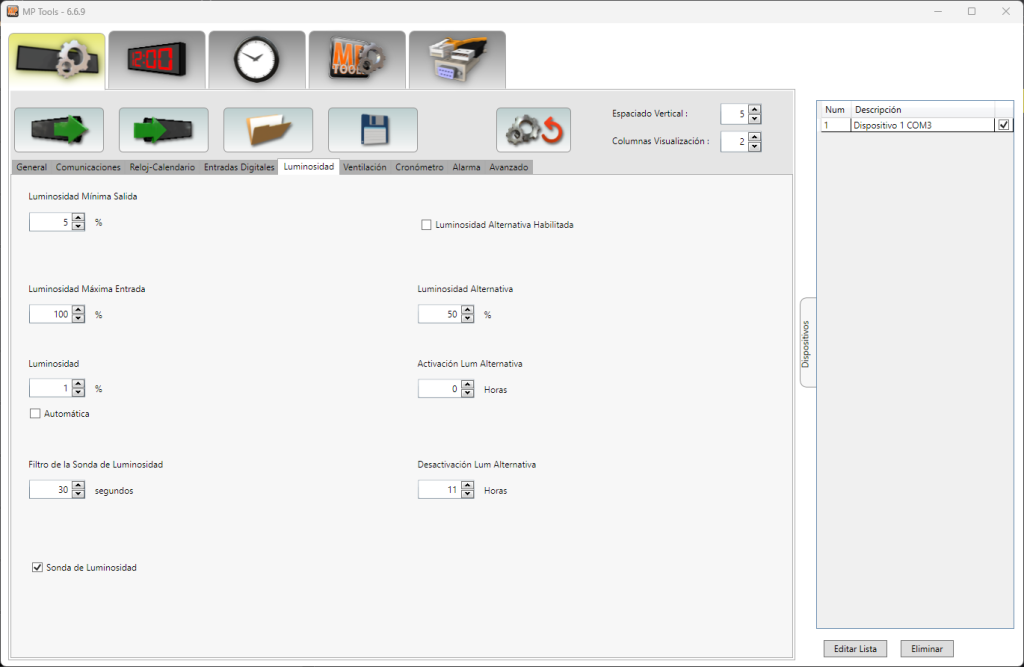The width and height of the screenshot is (1024, 667).
Task: Decrease Luminosidad Alternativa percentage
Action: pyautogui.click(x=468, y=319)
